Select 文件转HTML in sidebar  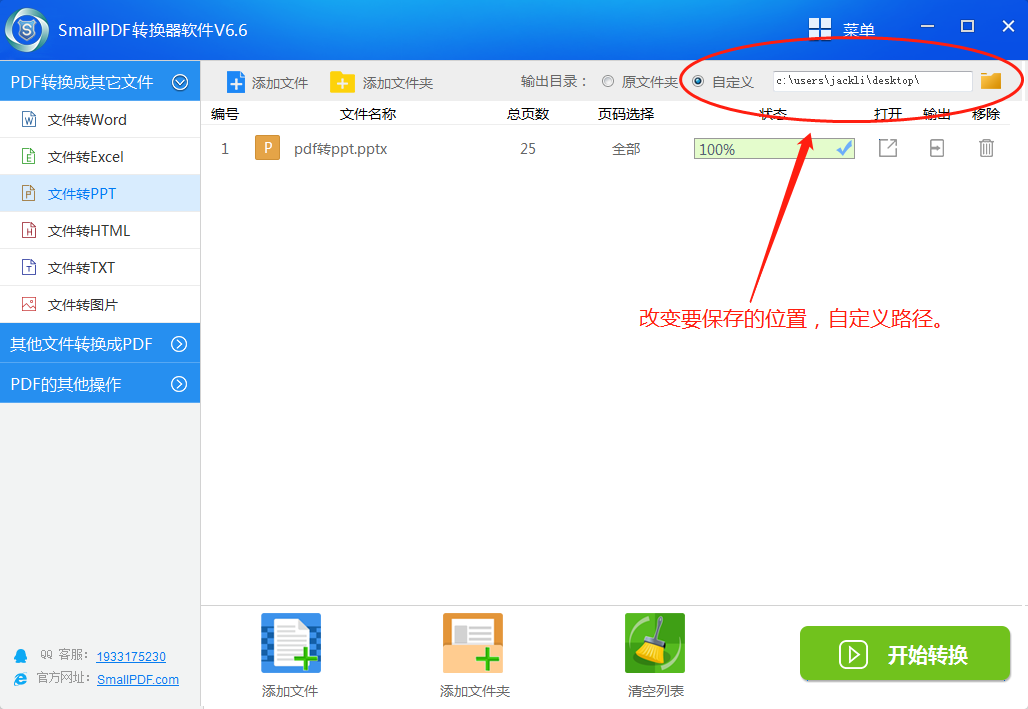[100, 230]
